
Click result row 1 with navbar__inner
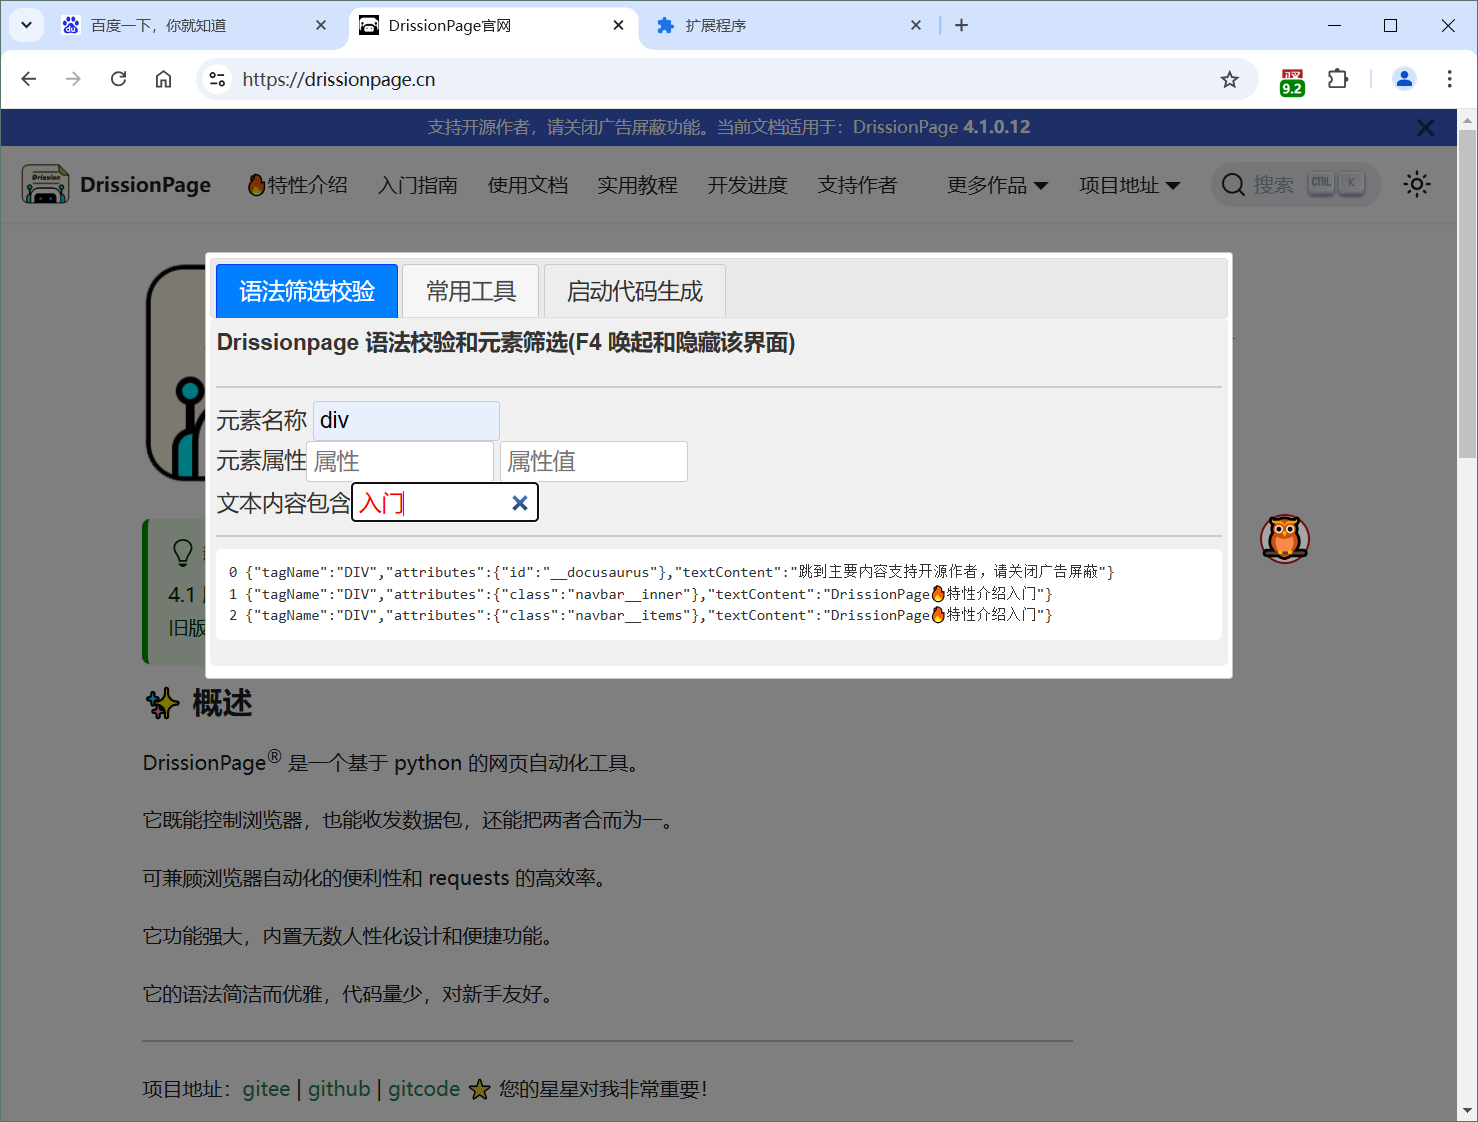pos(640,594)
